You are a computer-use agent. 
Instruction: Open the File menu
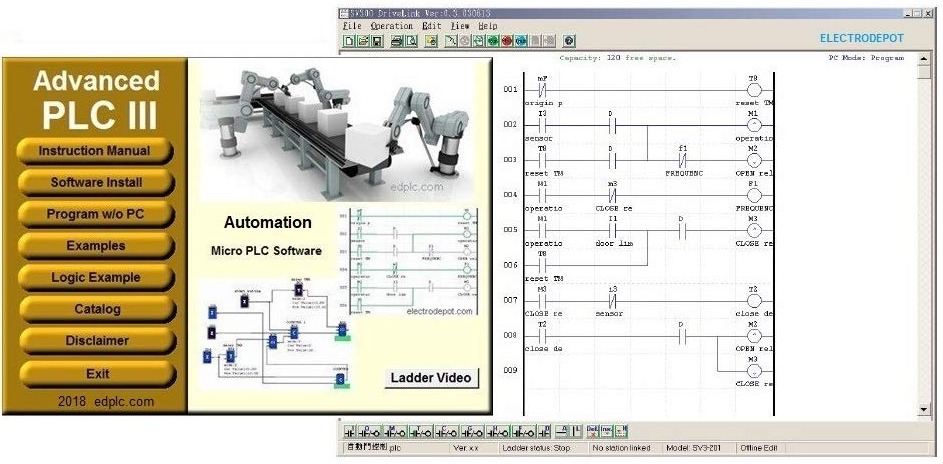click(352, 26)
